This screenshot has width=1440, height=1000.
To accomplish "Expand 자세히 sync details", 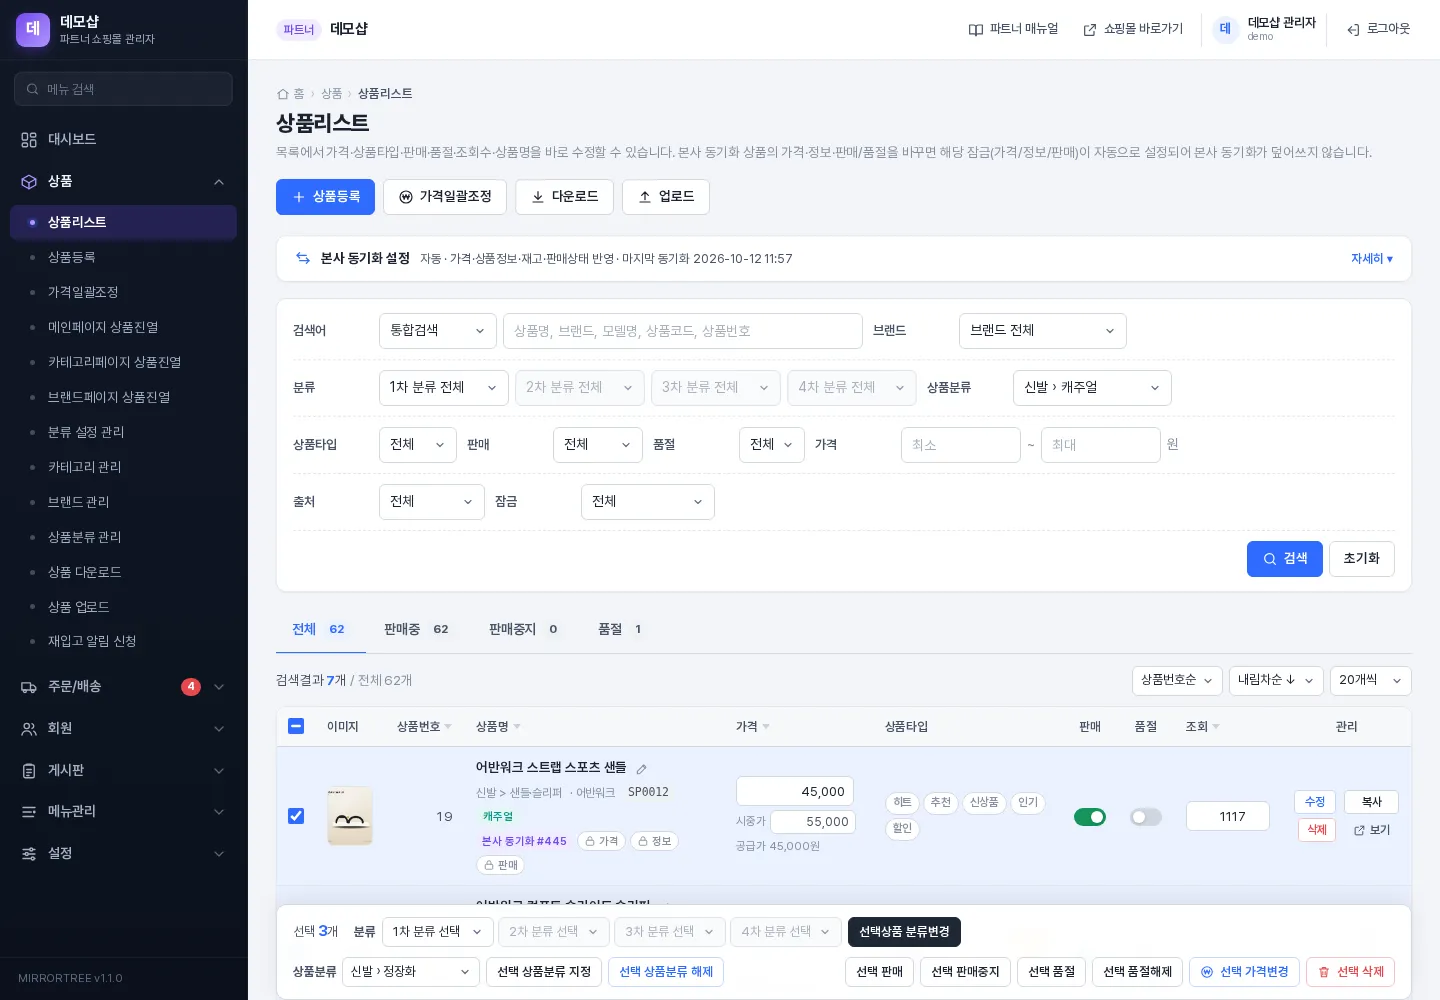I will point(1372,259).
